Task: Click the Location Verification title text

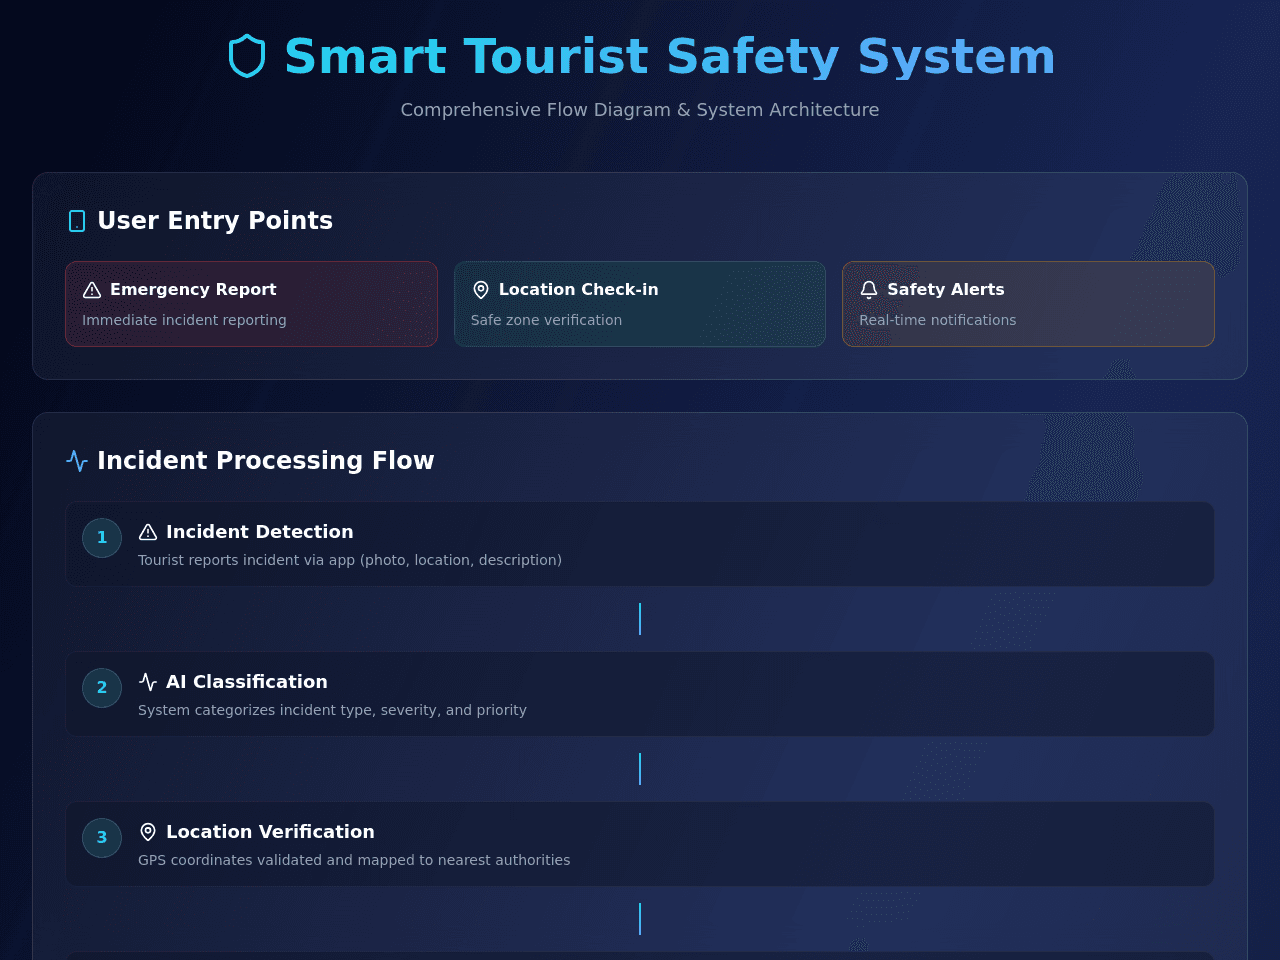Action: [270, 832]
